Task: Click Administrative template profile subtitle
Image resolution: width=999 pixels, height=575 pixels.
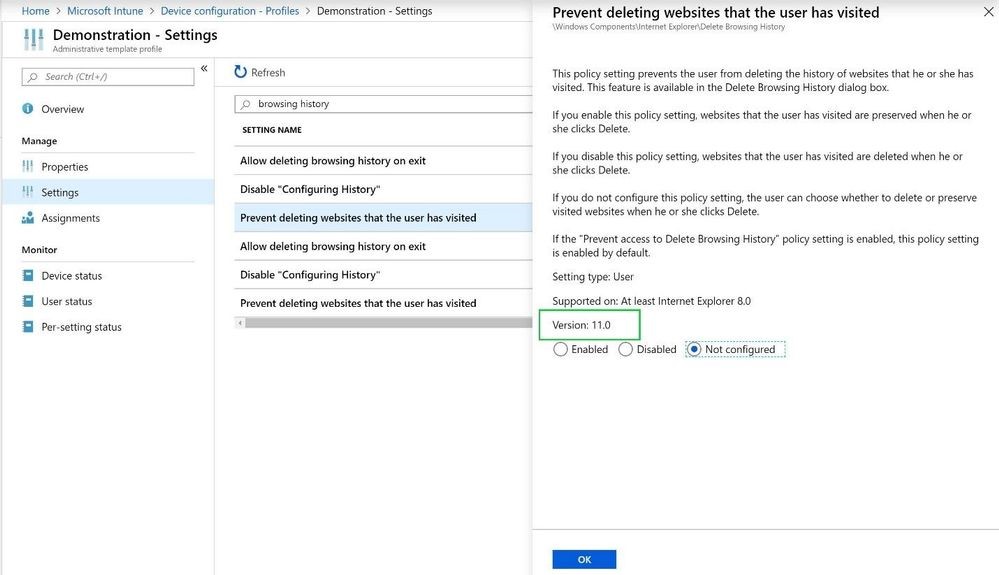Action: pyautogui.click(x=107, y=49)
